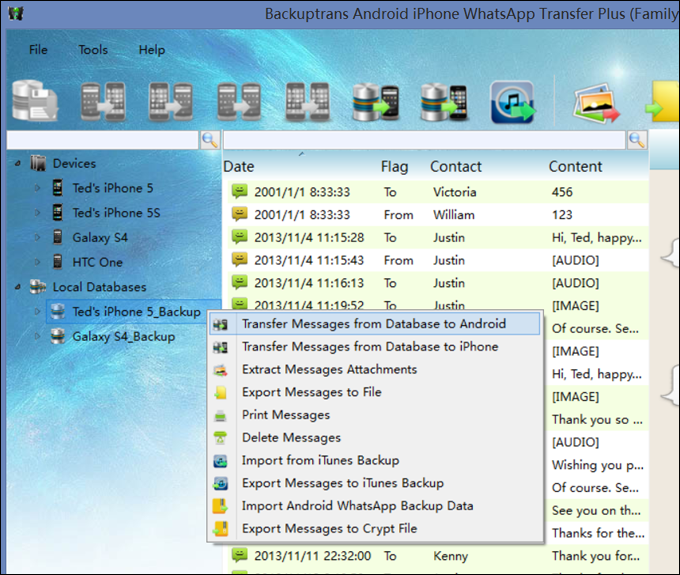Choose Print Messages from the context menu
680x575 pixels.
point(375,415)
